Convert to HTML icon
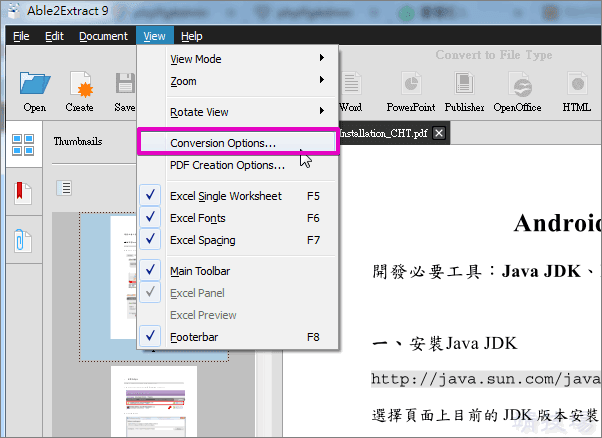This screenshot has width=602, height=438. pos(577,83)
